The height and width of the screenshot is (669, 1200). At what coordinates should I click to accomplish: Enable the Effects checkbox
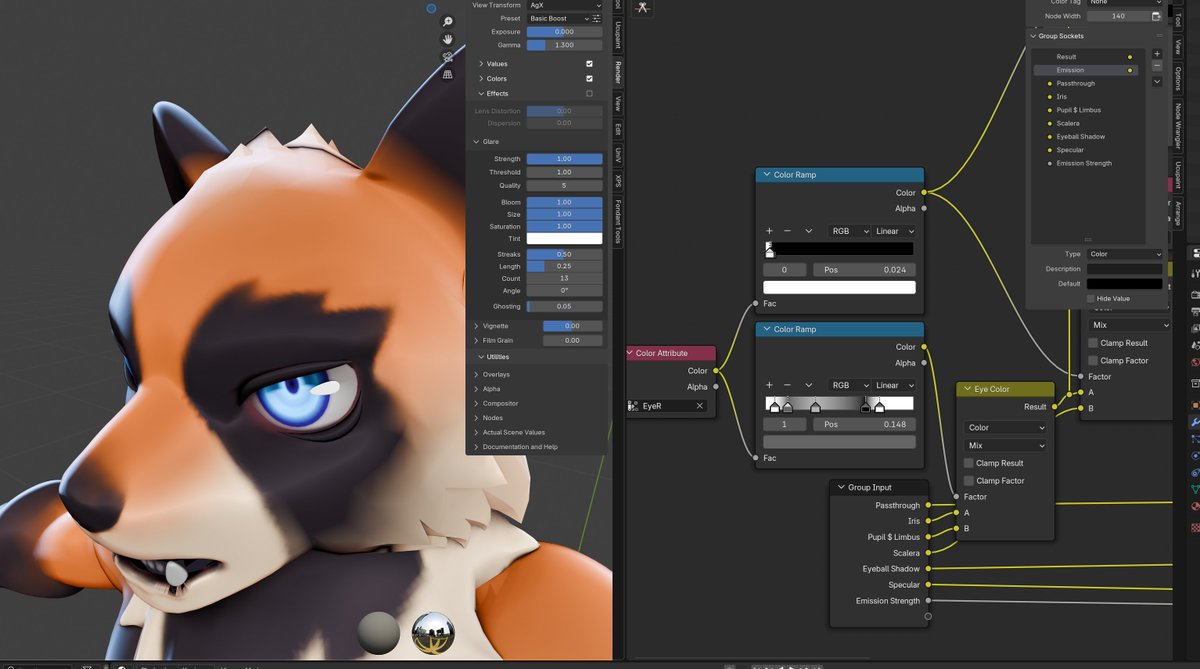tap(589, 93)
